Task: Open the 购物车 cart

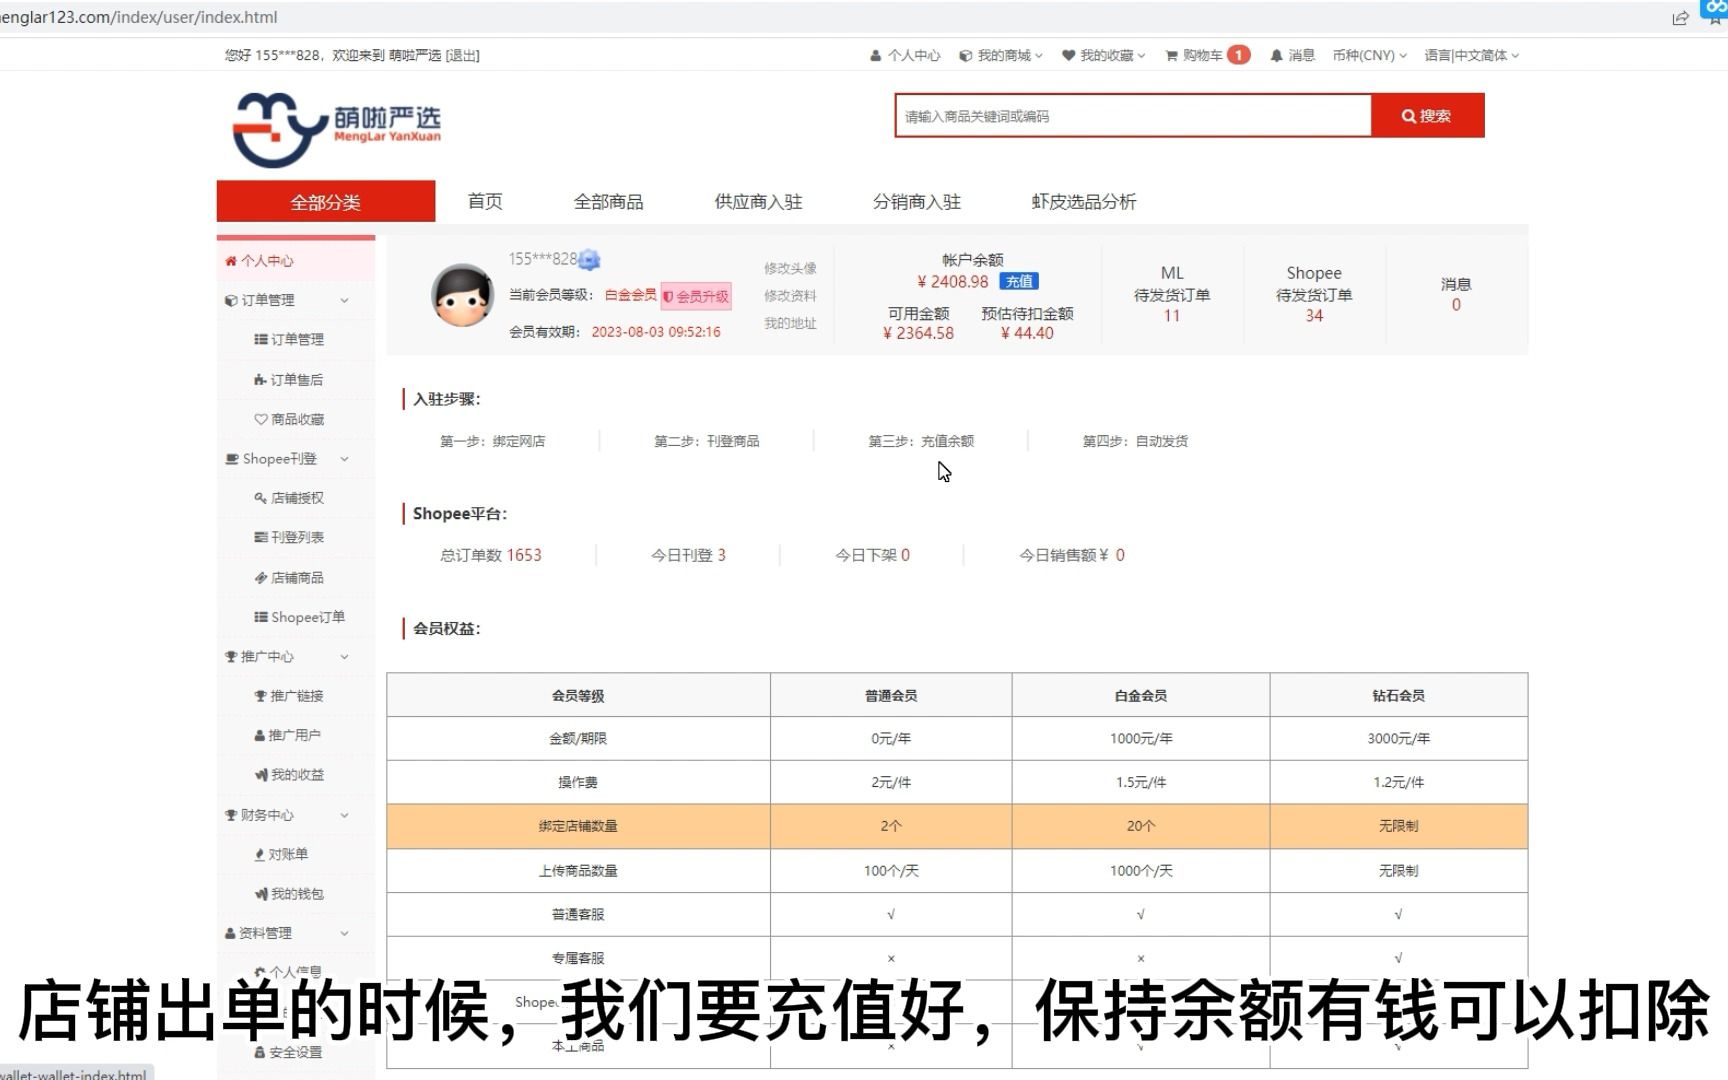Action: [x=1207, y=56]
